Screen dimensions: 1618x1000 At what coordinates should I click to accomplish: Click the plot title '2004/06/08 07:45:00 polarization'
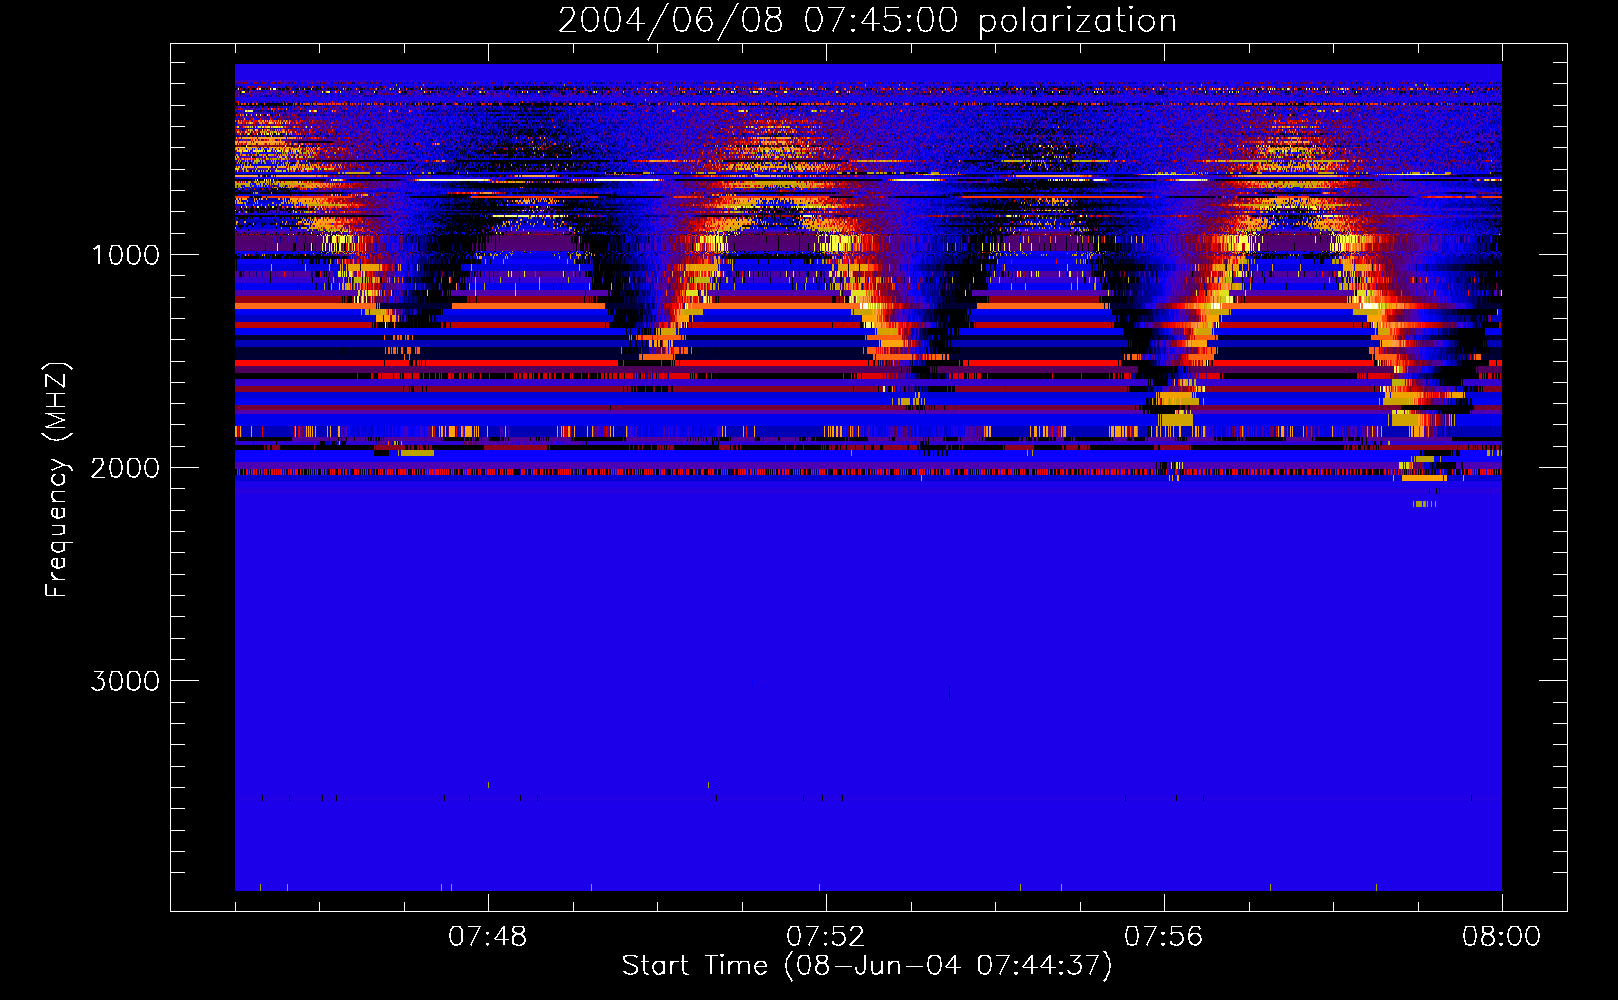point(867,20)
